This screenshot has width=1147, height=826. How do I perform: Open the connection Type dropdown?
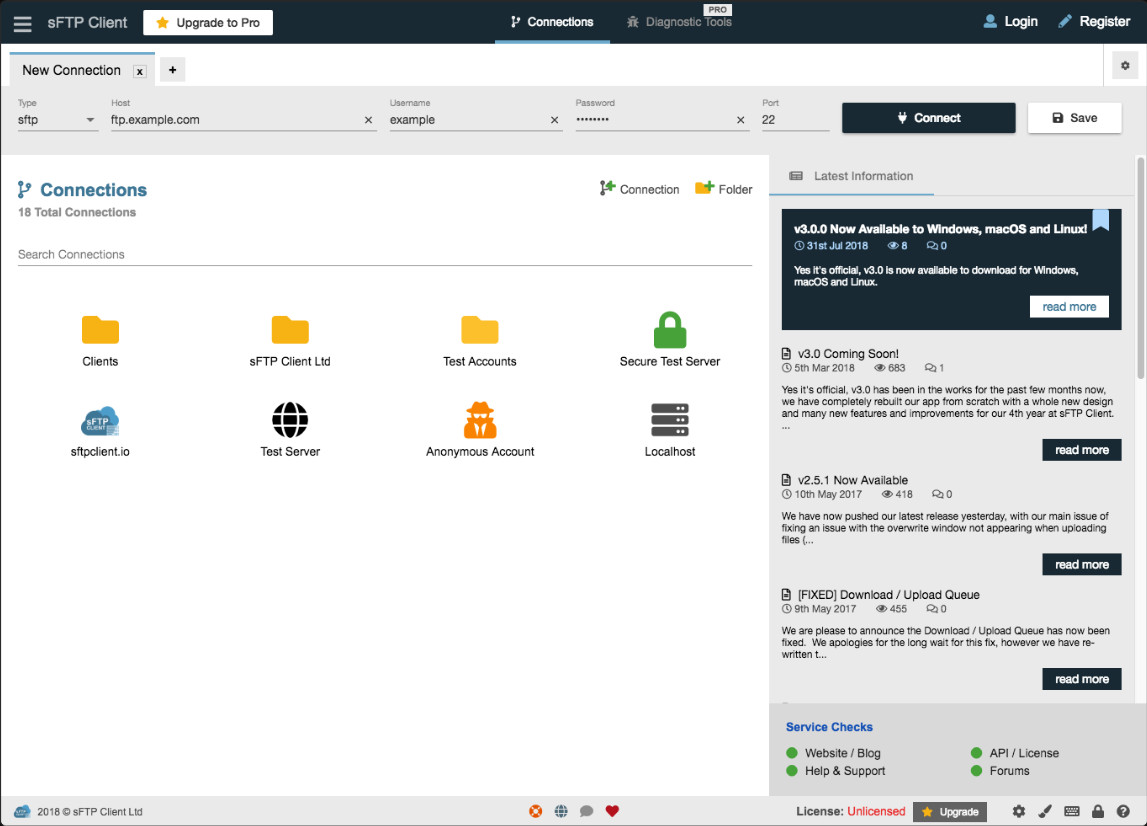coord(57,120)
